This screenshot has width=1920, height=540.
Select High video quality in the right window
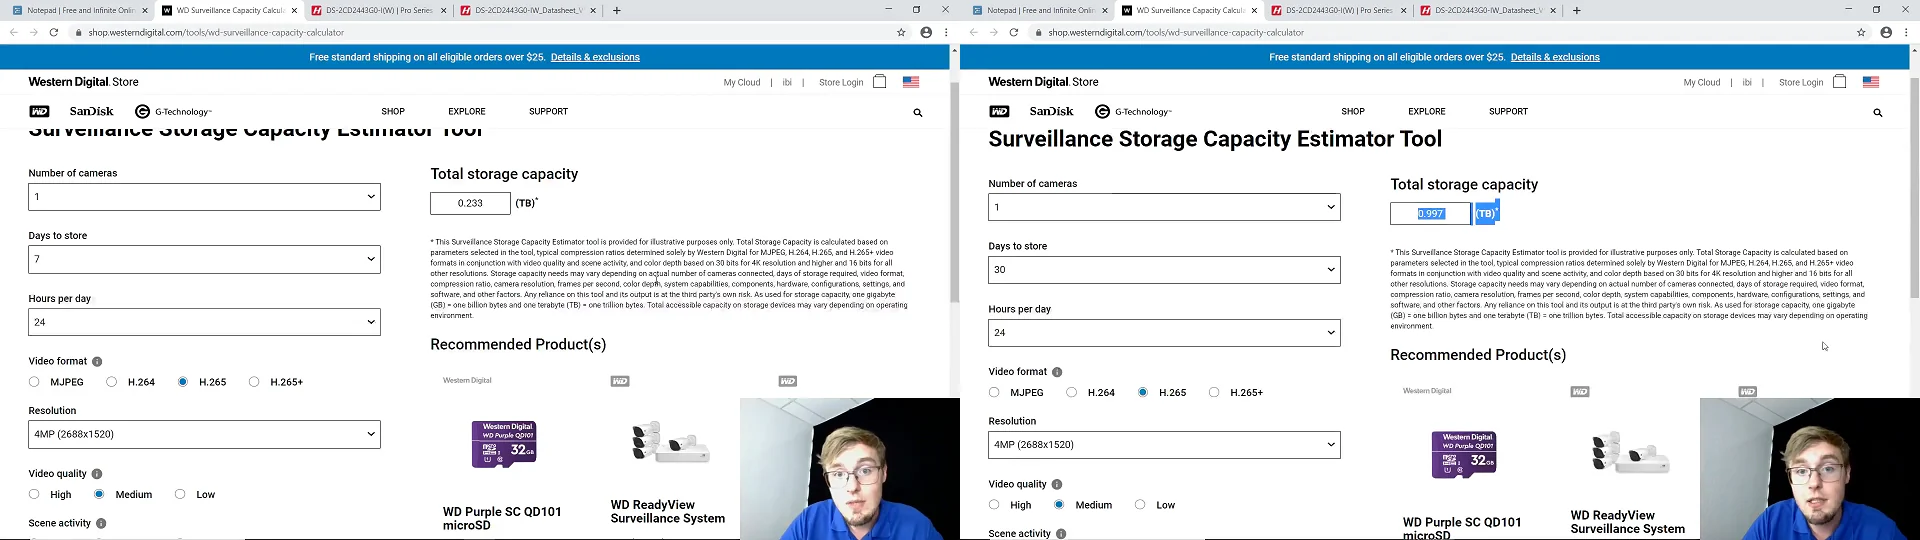(994, 504)
